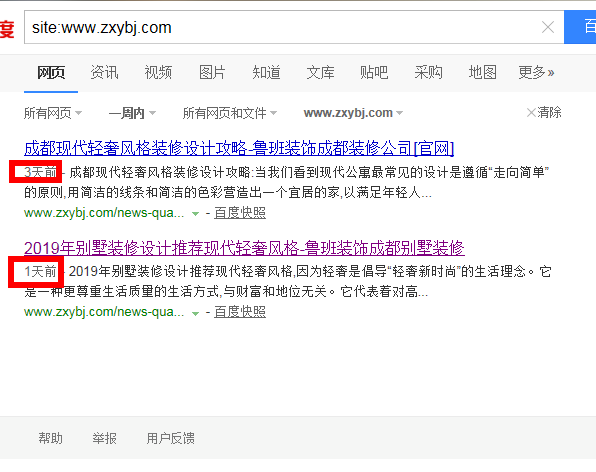The width and height of the screenshot is (596, 472).
Task: Open the 帮助 footer link
Action: (x=50, y=438)
